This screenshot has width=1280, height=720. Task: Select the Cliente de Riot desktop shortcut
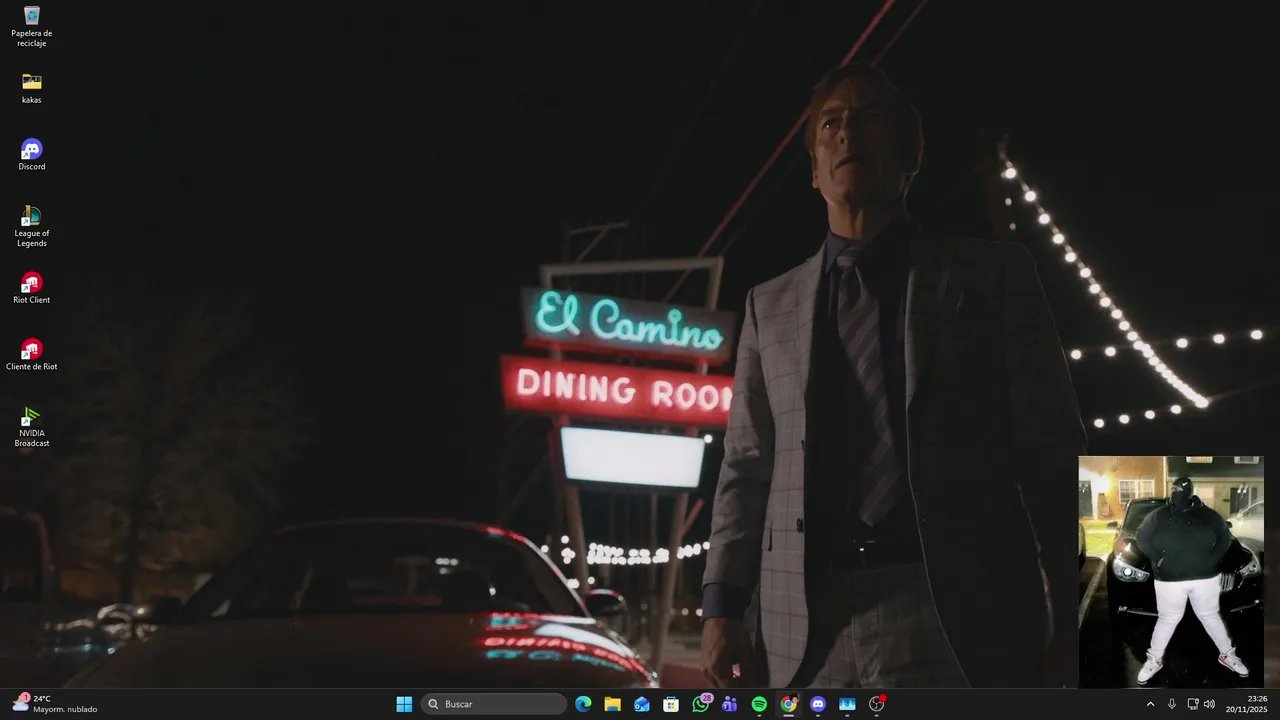click(x=32, y=355)
